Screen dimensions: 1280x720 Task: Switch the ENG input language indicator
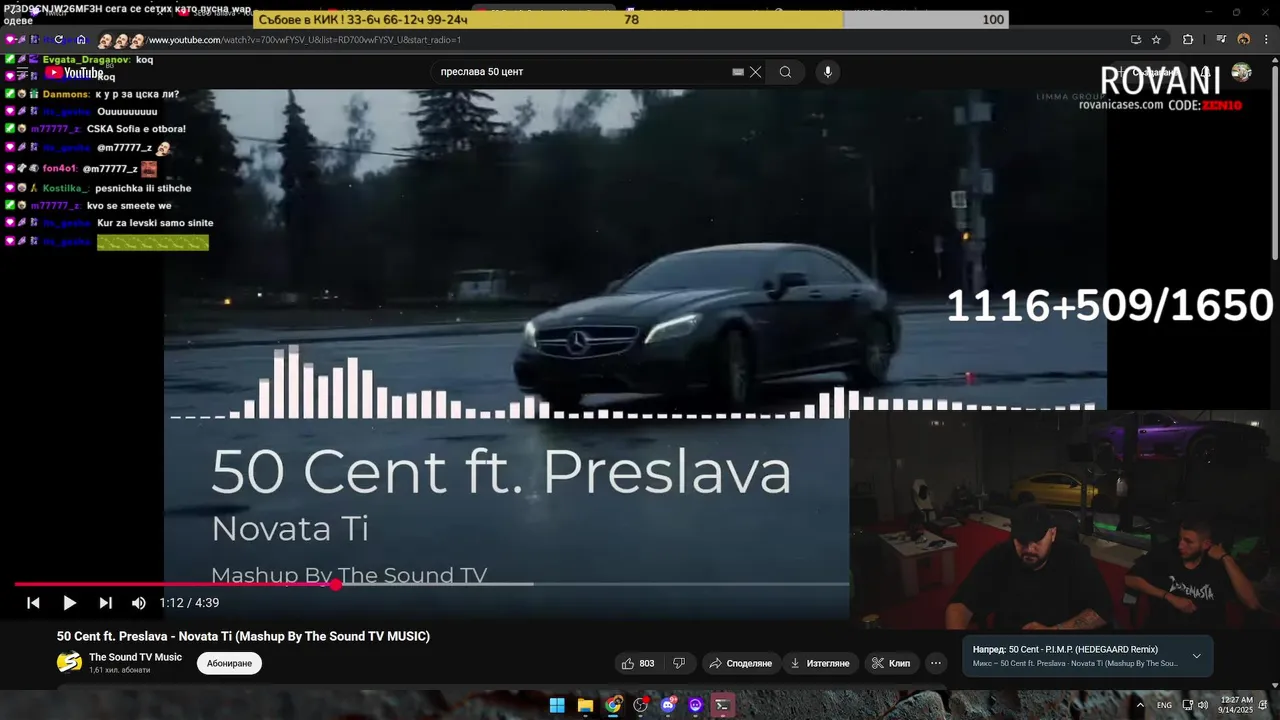point(1164,705)
